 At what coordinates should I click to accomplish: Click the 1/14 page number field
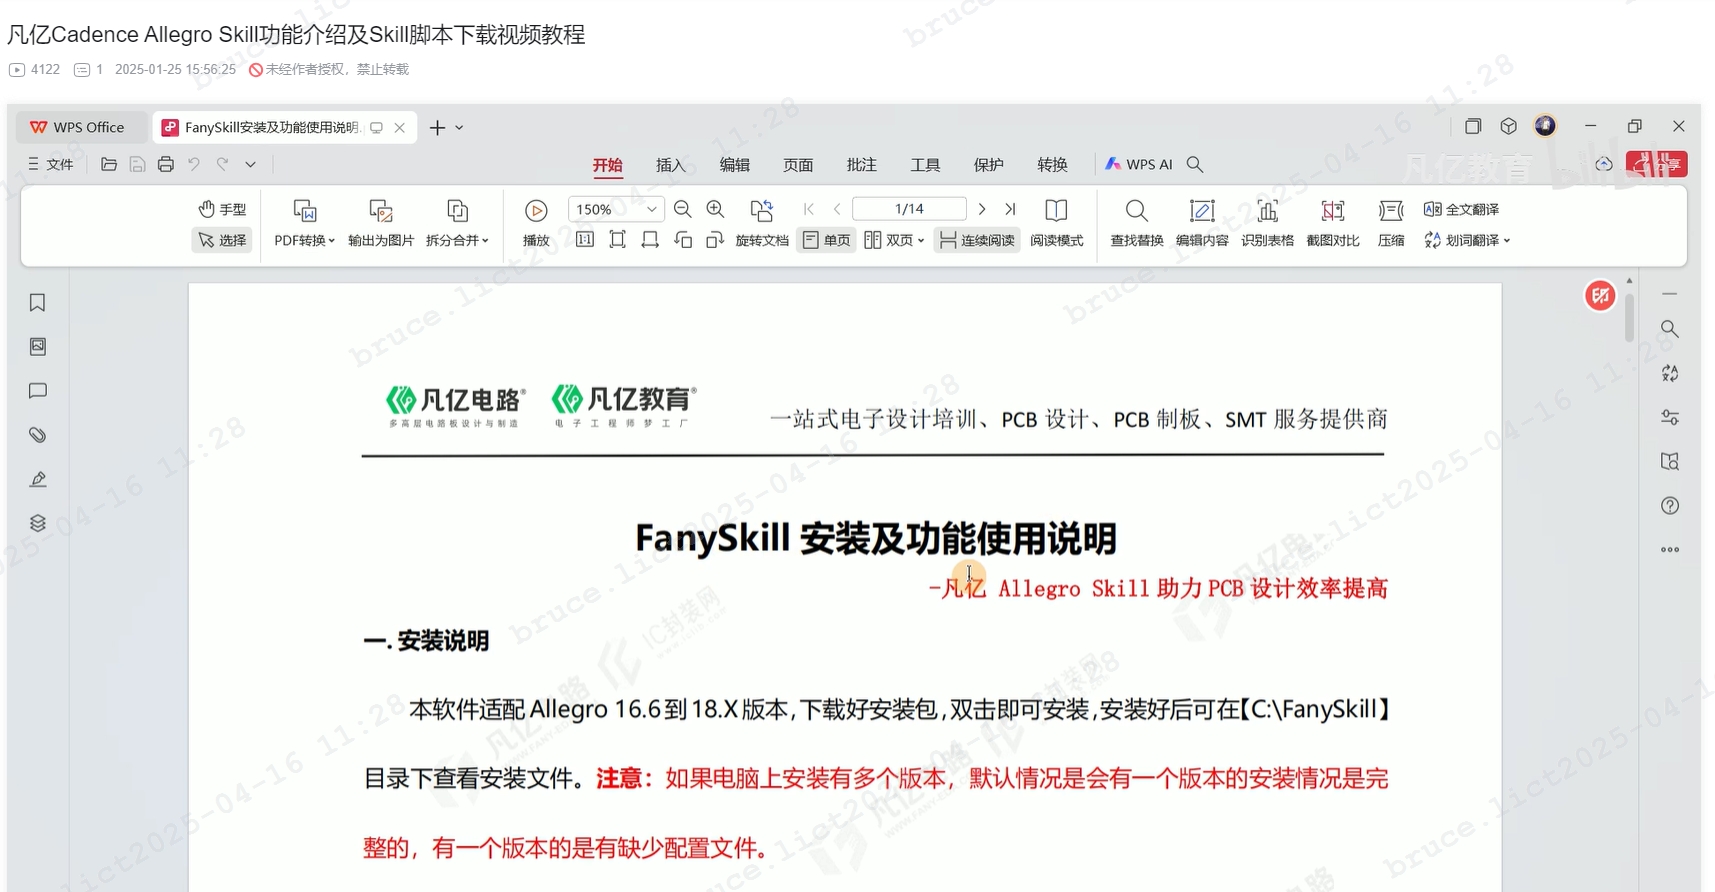pyautogui.click(x=909, y=209)
